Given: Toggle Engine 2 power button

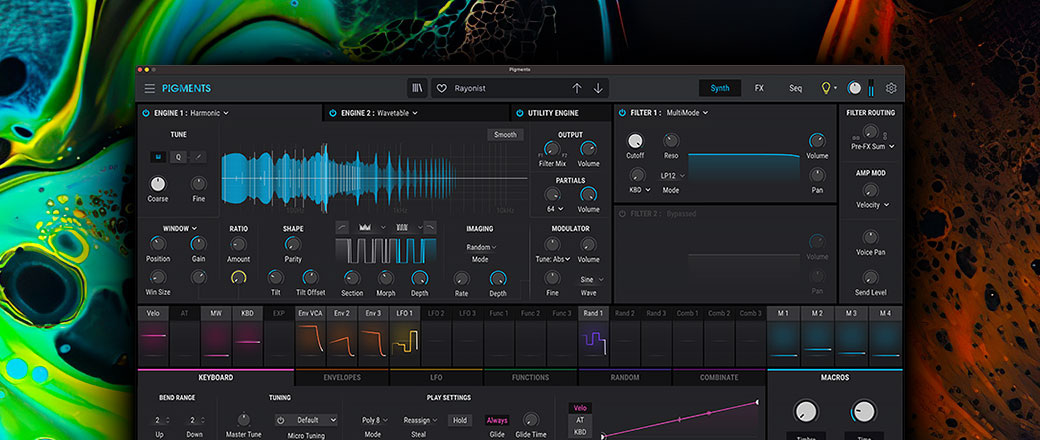Looking at the screenshot, I should pyautogui.click(x=333, y=113).
